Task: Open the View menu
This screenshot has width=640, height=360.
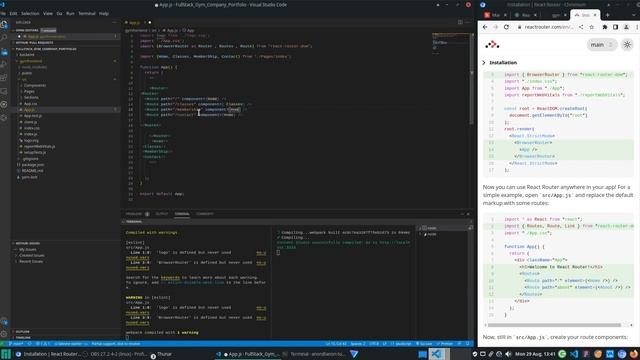Action: pos(48,13)
